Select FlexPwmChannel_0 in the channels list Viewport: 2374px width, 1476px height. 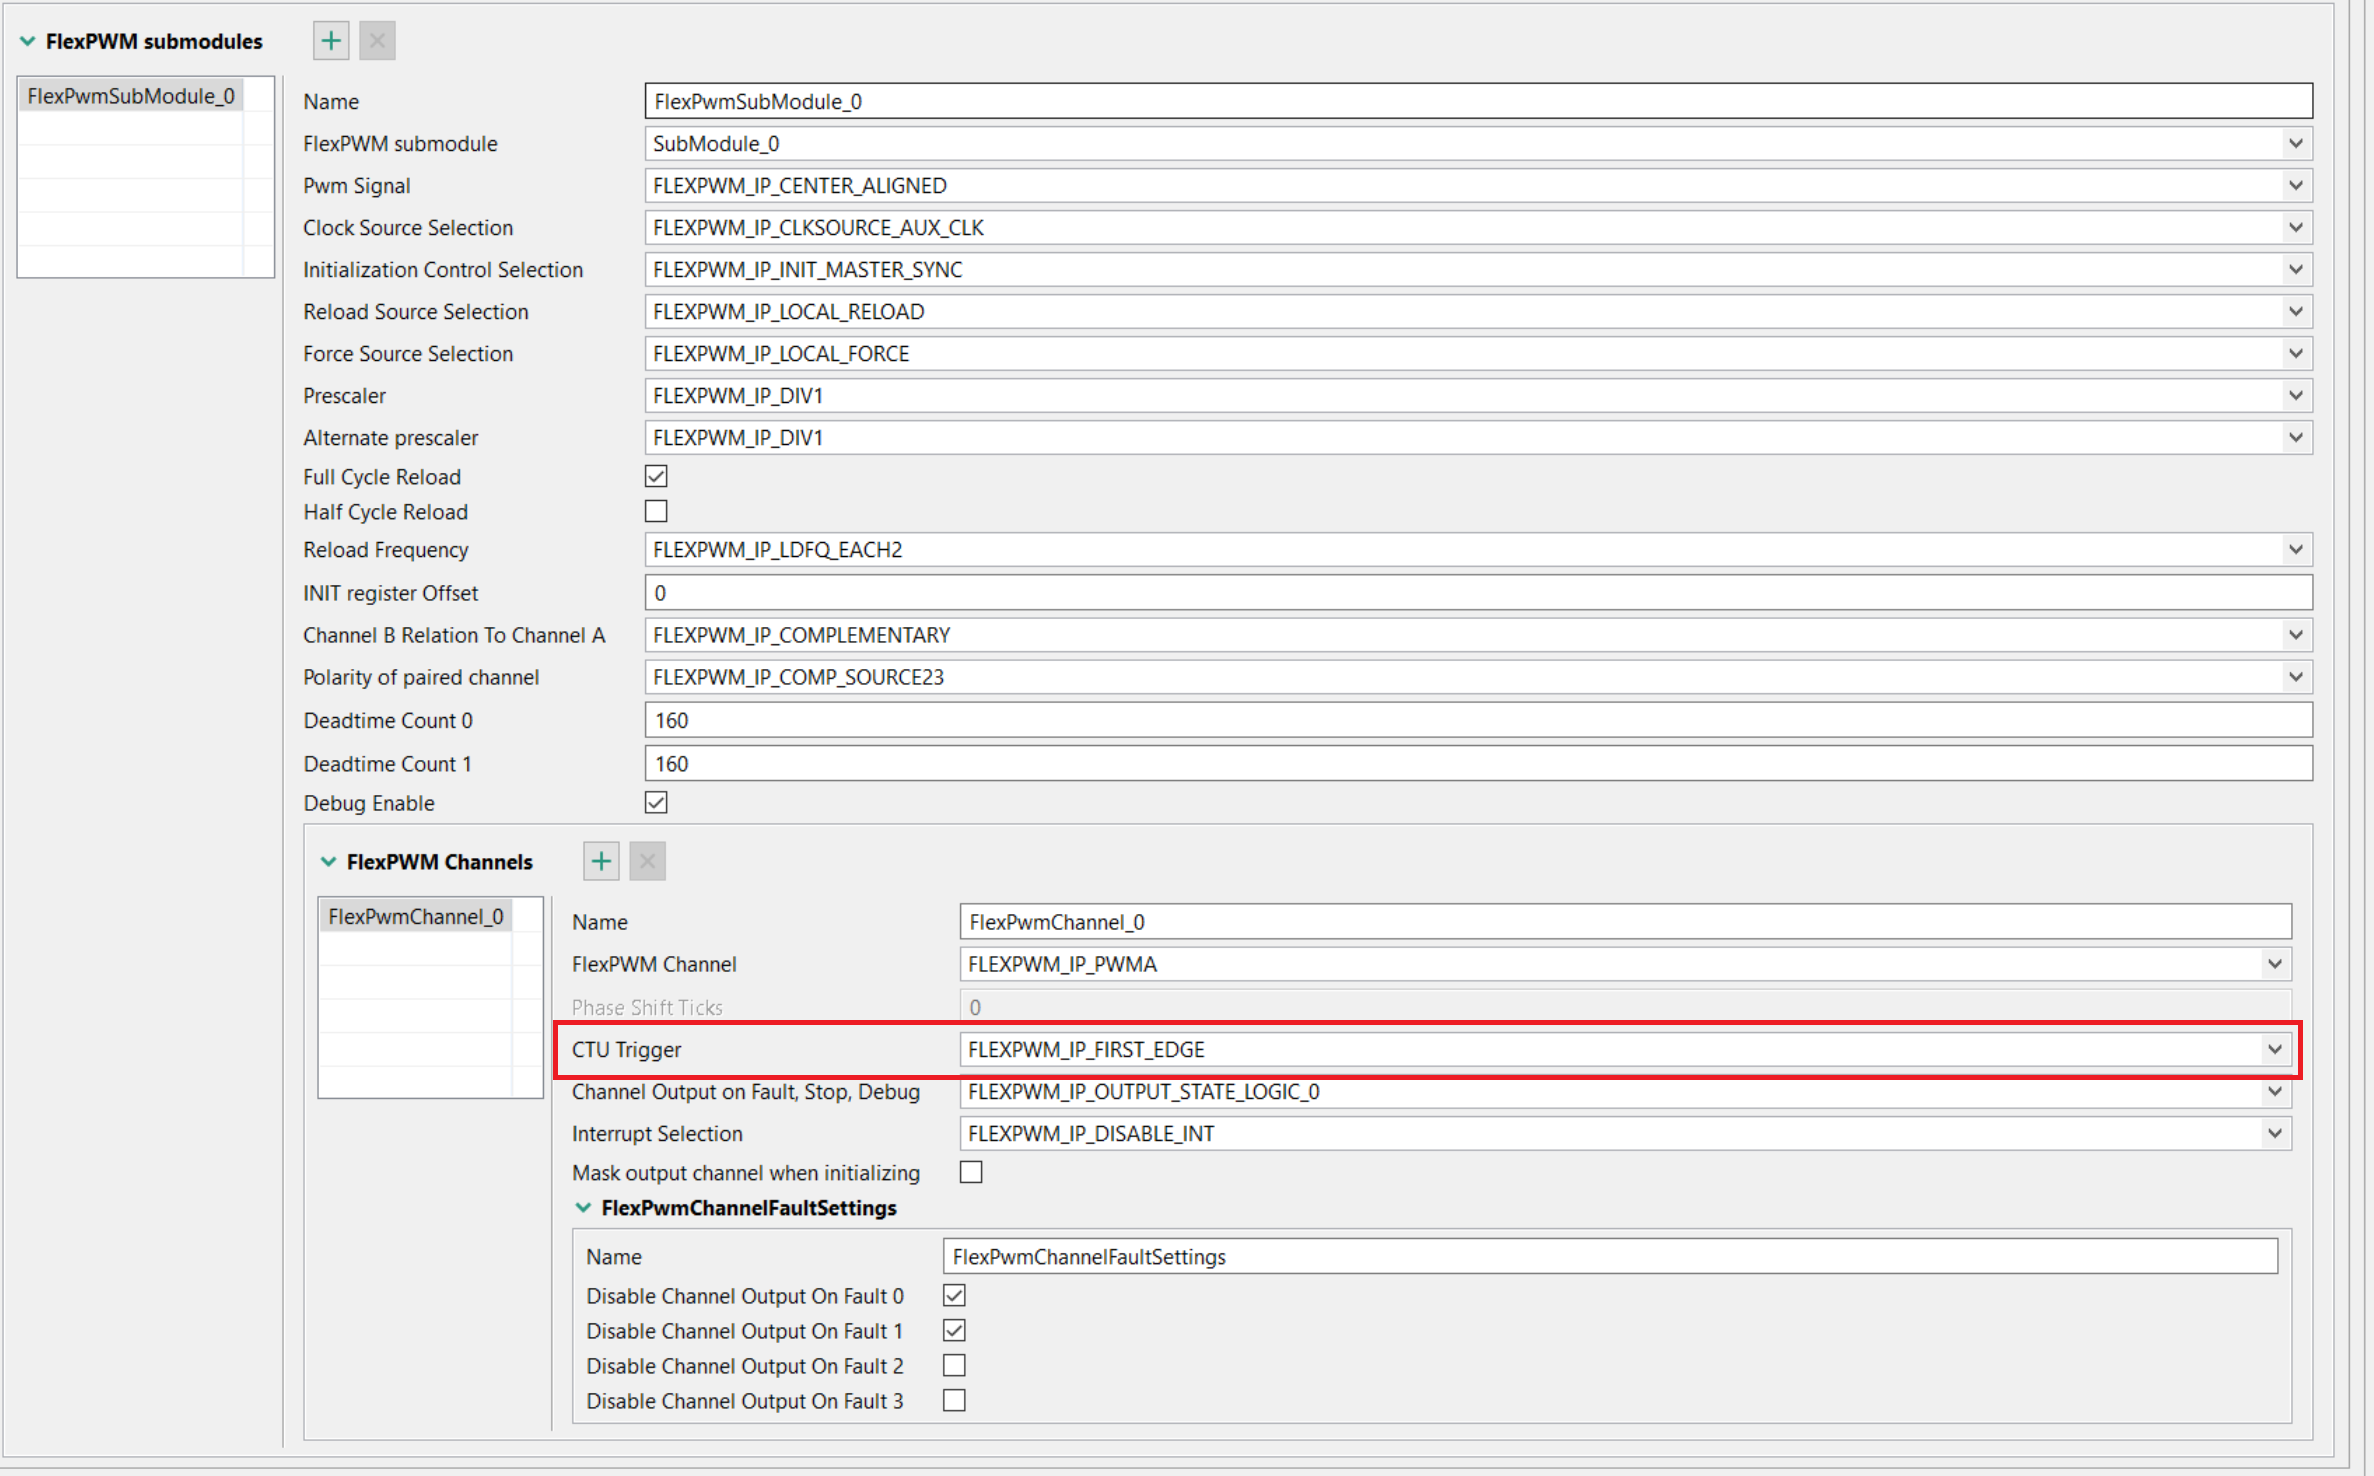point(416,916)
